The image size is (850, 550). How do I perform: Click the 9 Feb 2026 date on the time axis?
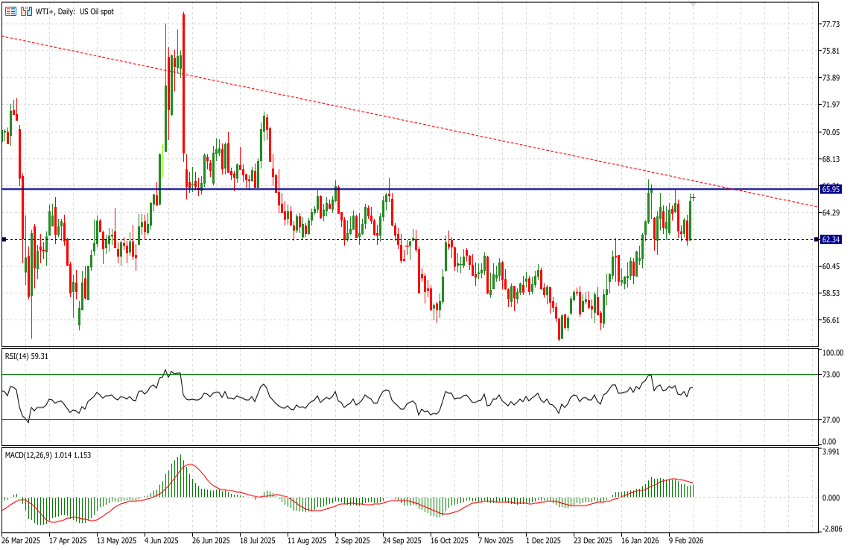pos(687,538)
